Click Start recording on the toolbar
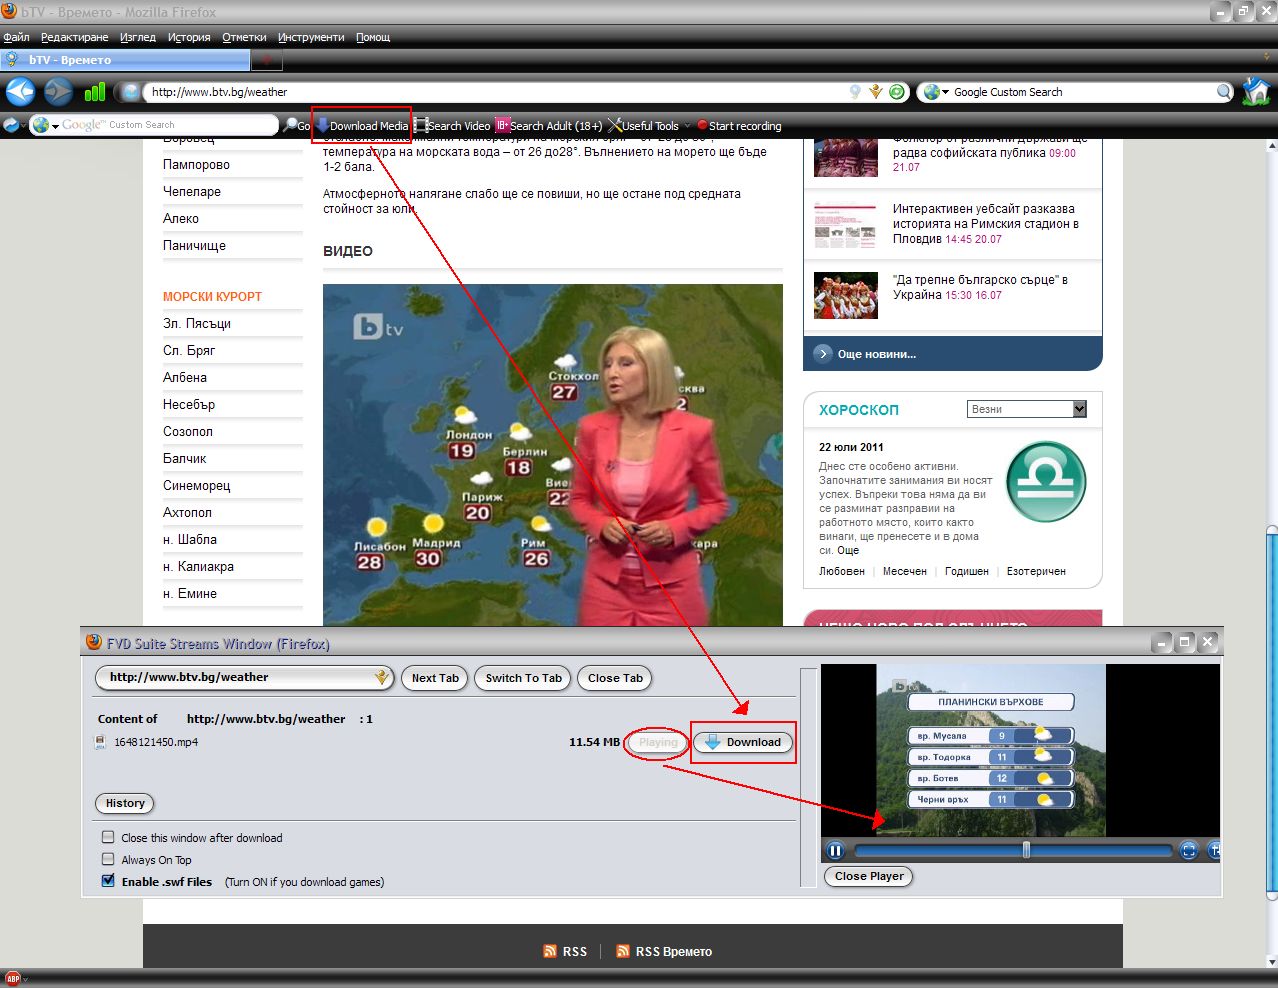Image resolution: width=1278 pixels, height=988 pixels. (739, 126)
